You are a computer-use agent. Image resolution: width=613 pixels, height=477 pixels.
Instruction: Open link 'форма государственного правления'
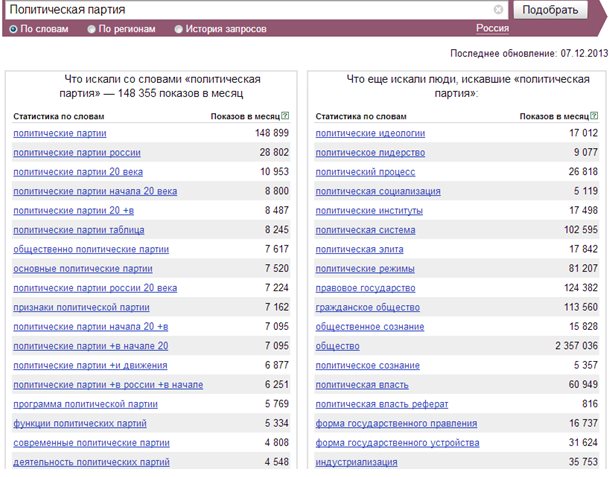[396, 423]
